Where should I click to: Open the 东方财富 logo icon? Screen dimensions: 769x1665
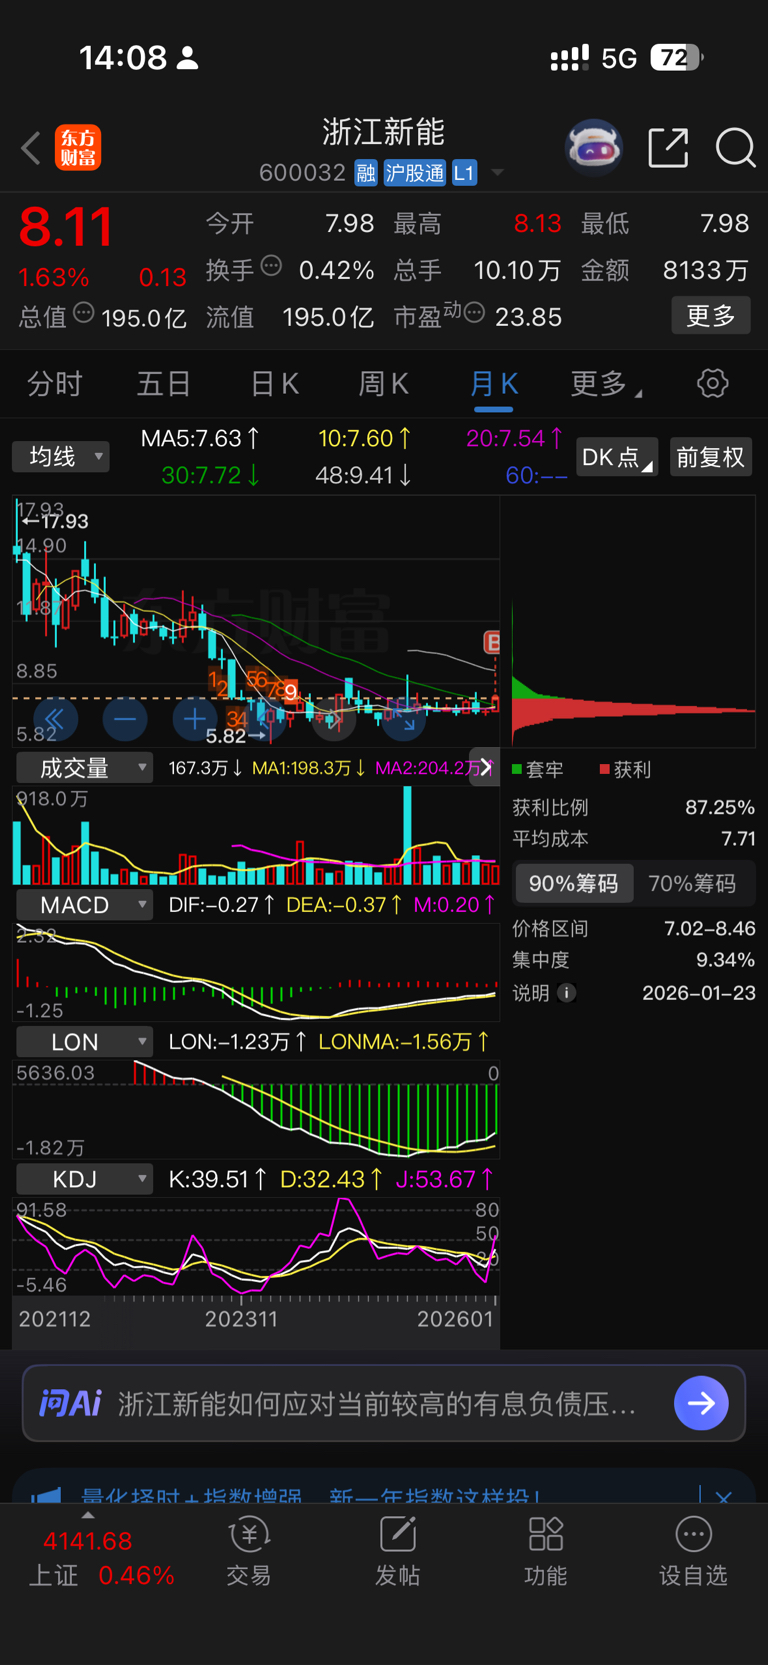pos(78,148)
